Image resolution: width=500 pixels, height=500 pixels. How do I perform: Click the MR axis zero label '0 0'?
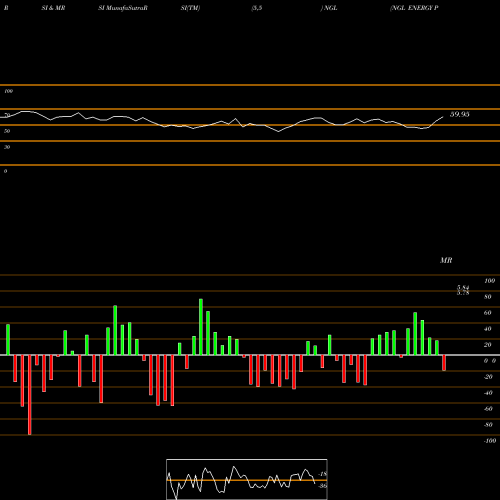tap(490, 361)
